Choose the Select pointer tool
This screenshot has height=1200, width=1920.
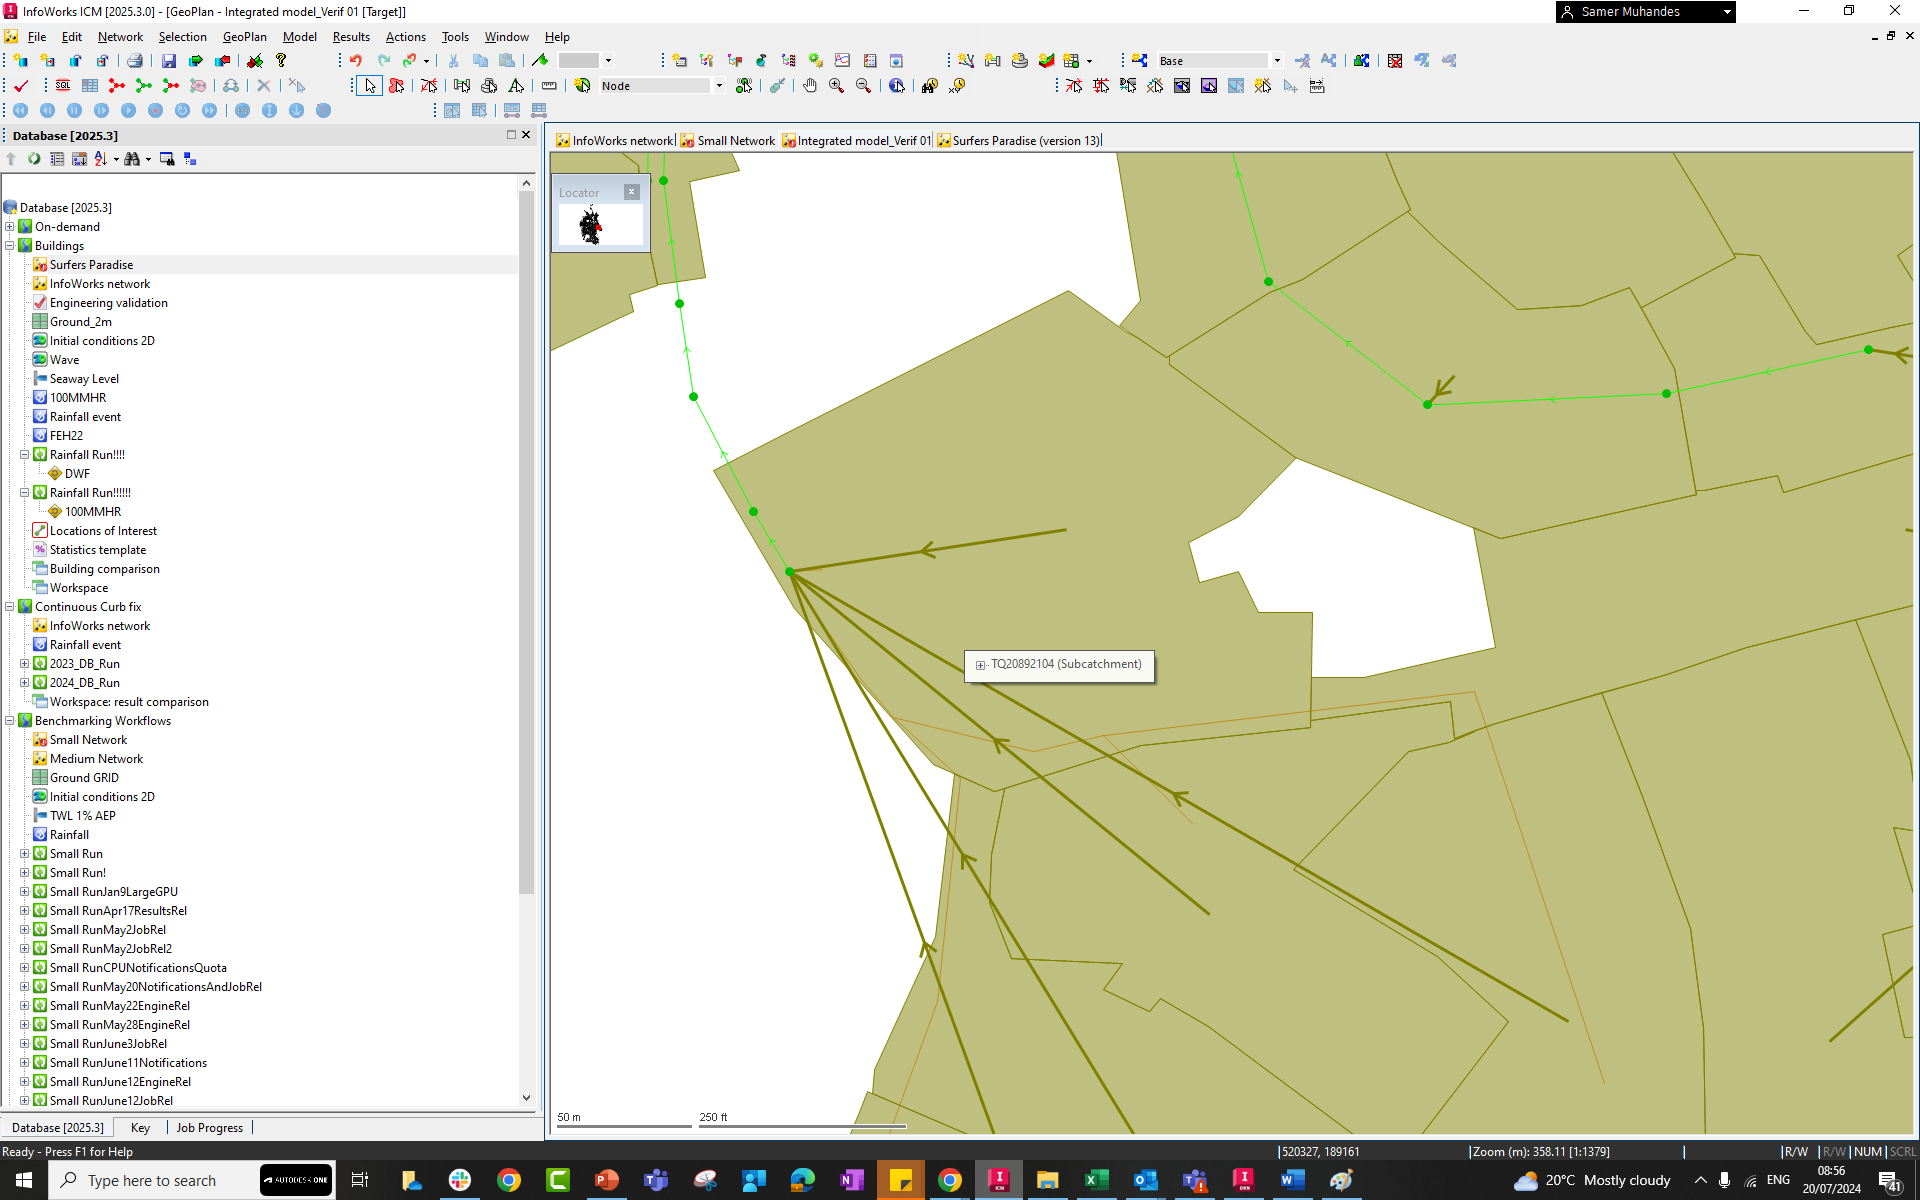point(370,86)
